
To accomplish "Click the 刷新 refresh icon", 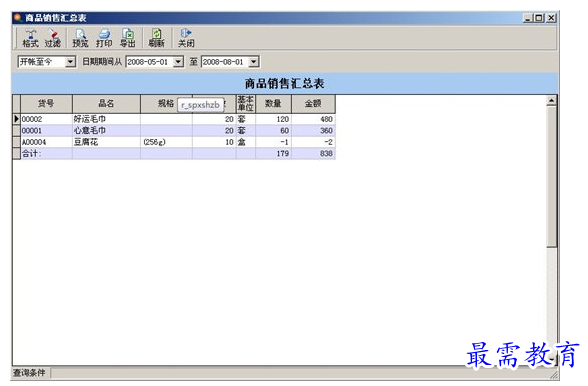I will pyautogui.click(x=156, y=38).
